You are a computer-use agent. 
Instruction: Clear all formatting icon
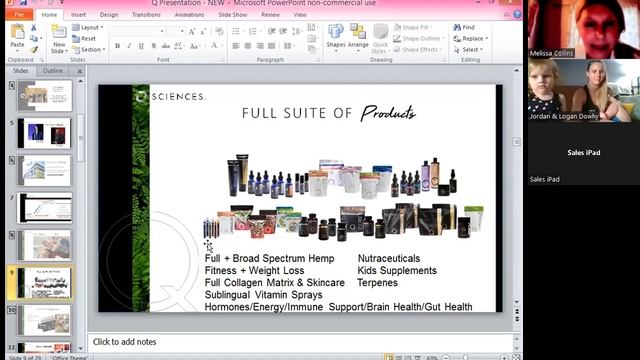point(219,31)
